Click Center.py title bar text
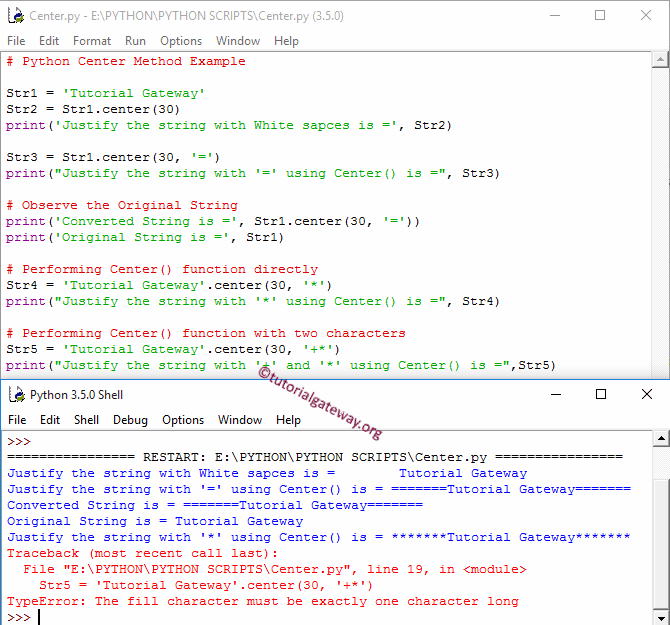This screenshot has height=625, width=670. (x=186, y=16)
